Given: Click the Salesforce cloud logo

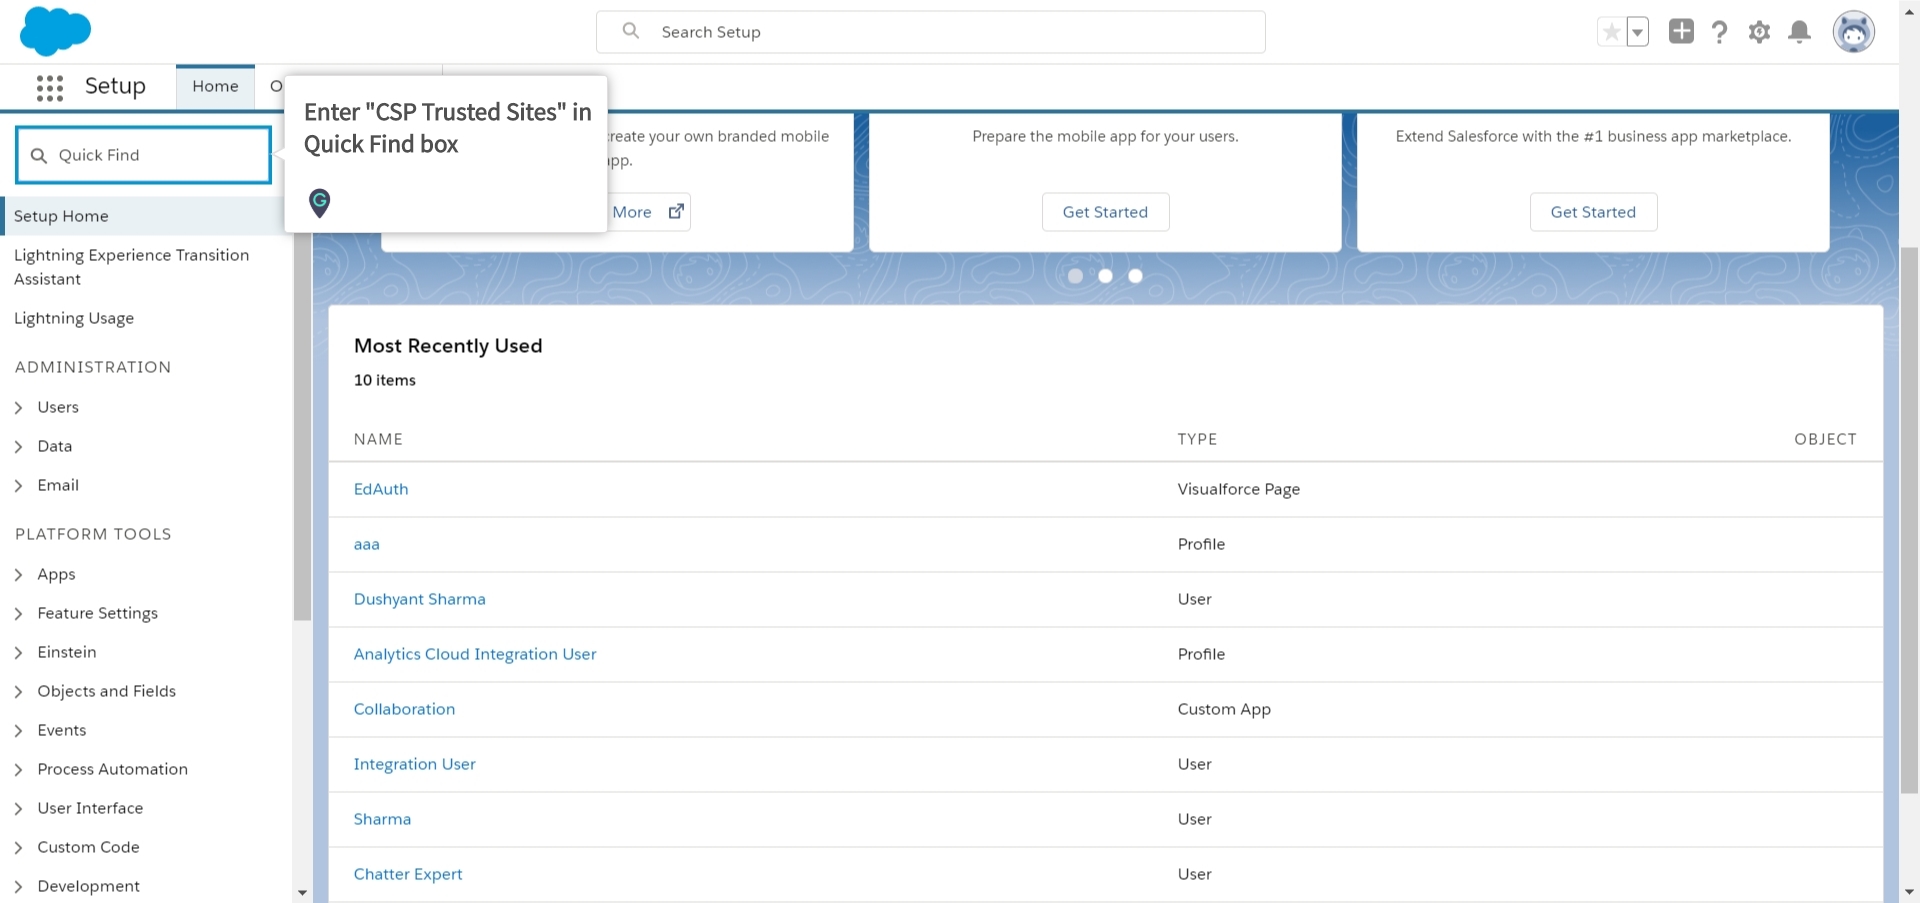Looking at the screenshot, I should point(56,31).
